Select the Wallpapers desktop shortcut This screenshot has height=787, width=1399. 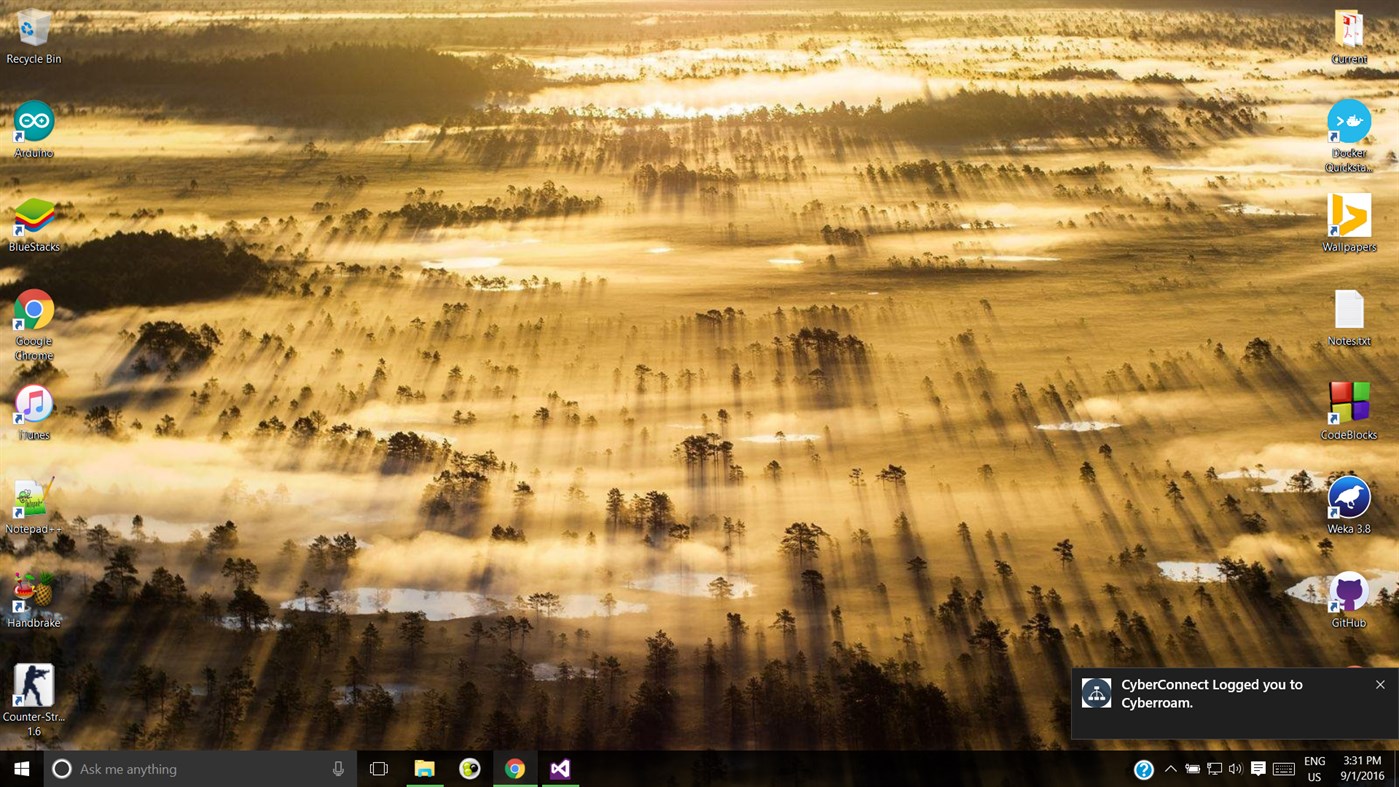[1349, 224]
